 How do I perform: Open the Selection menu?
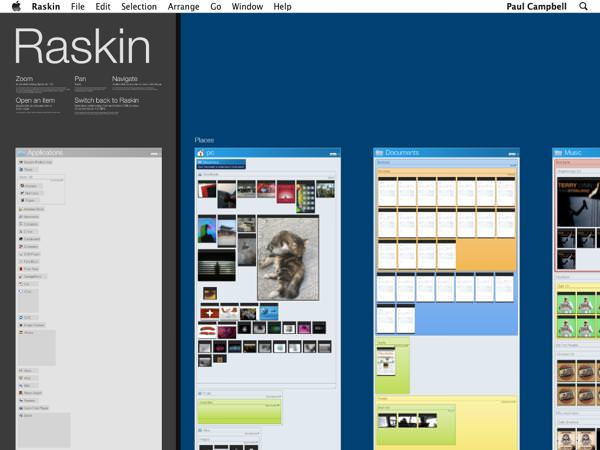click(139, 7)
